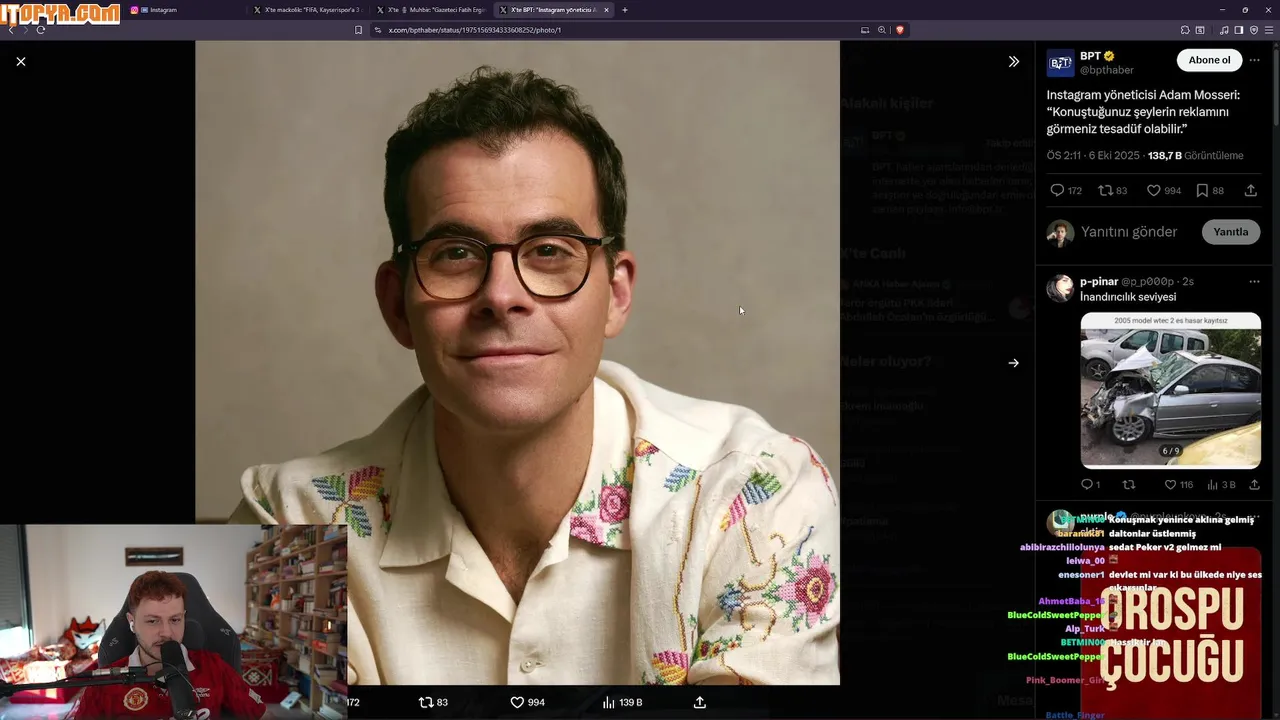The width and height of the screenshot is (1280, 720).
Task: Click the music note media control icon
Action: pyautogui.click(x=1224, y=30)
